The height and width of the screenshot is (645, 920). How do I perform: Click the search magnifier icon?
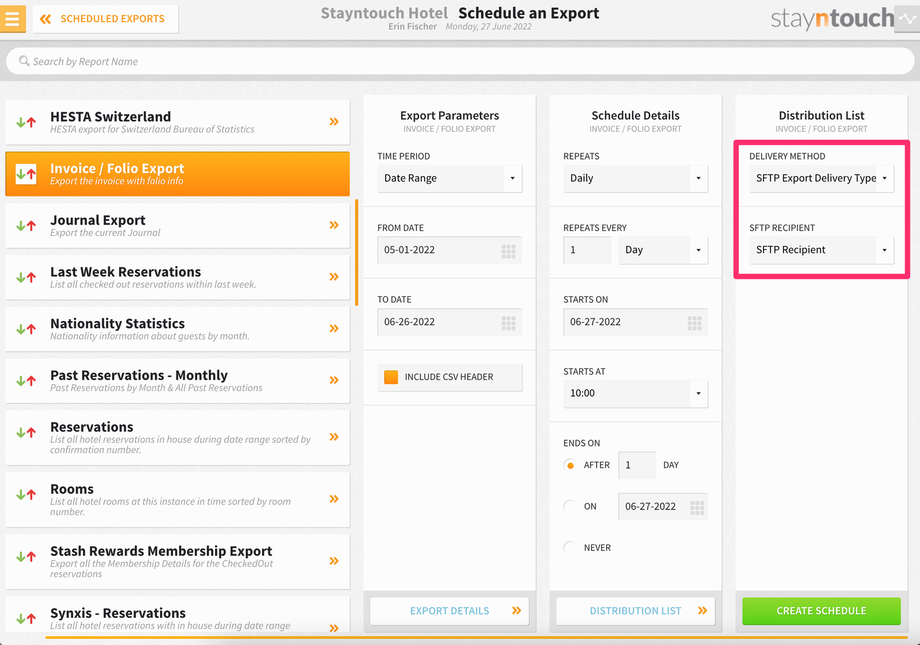[x=24, y=61]
